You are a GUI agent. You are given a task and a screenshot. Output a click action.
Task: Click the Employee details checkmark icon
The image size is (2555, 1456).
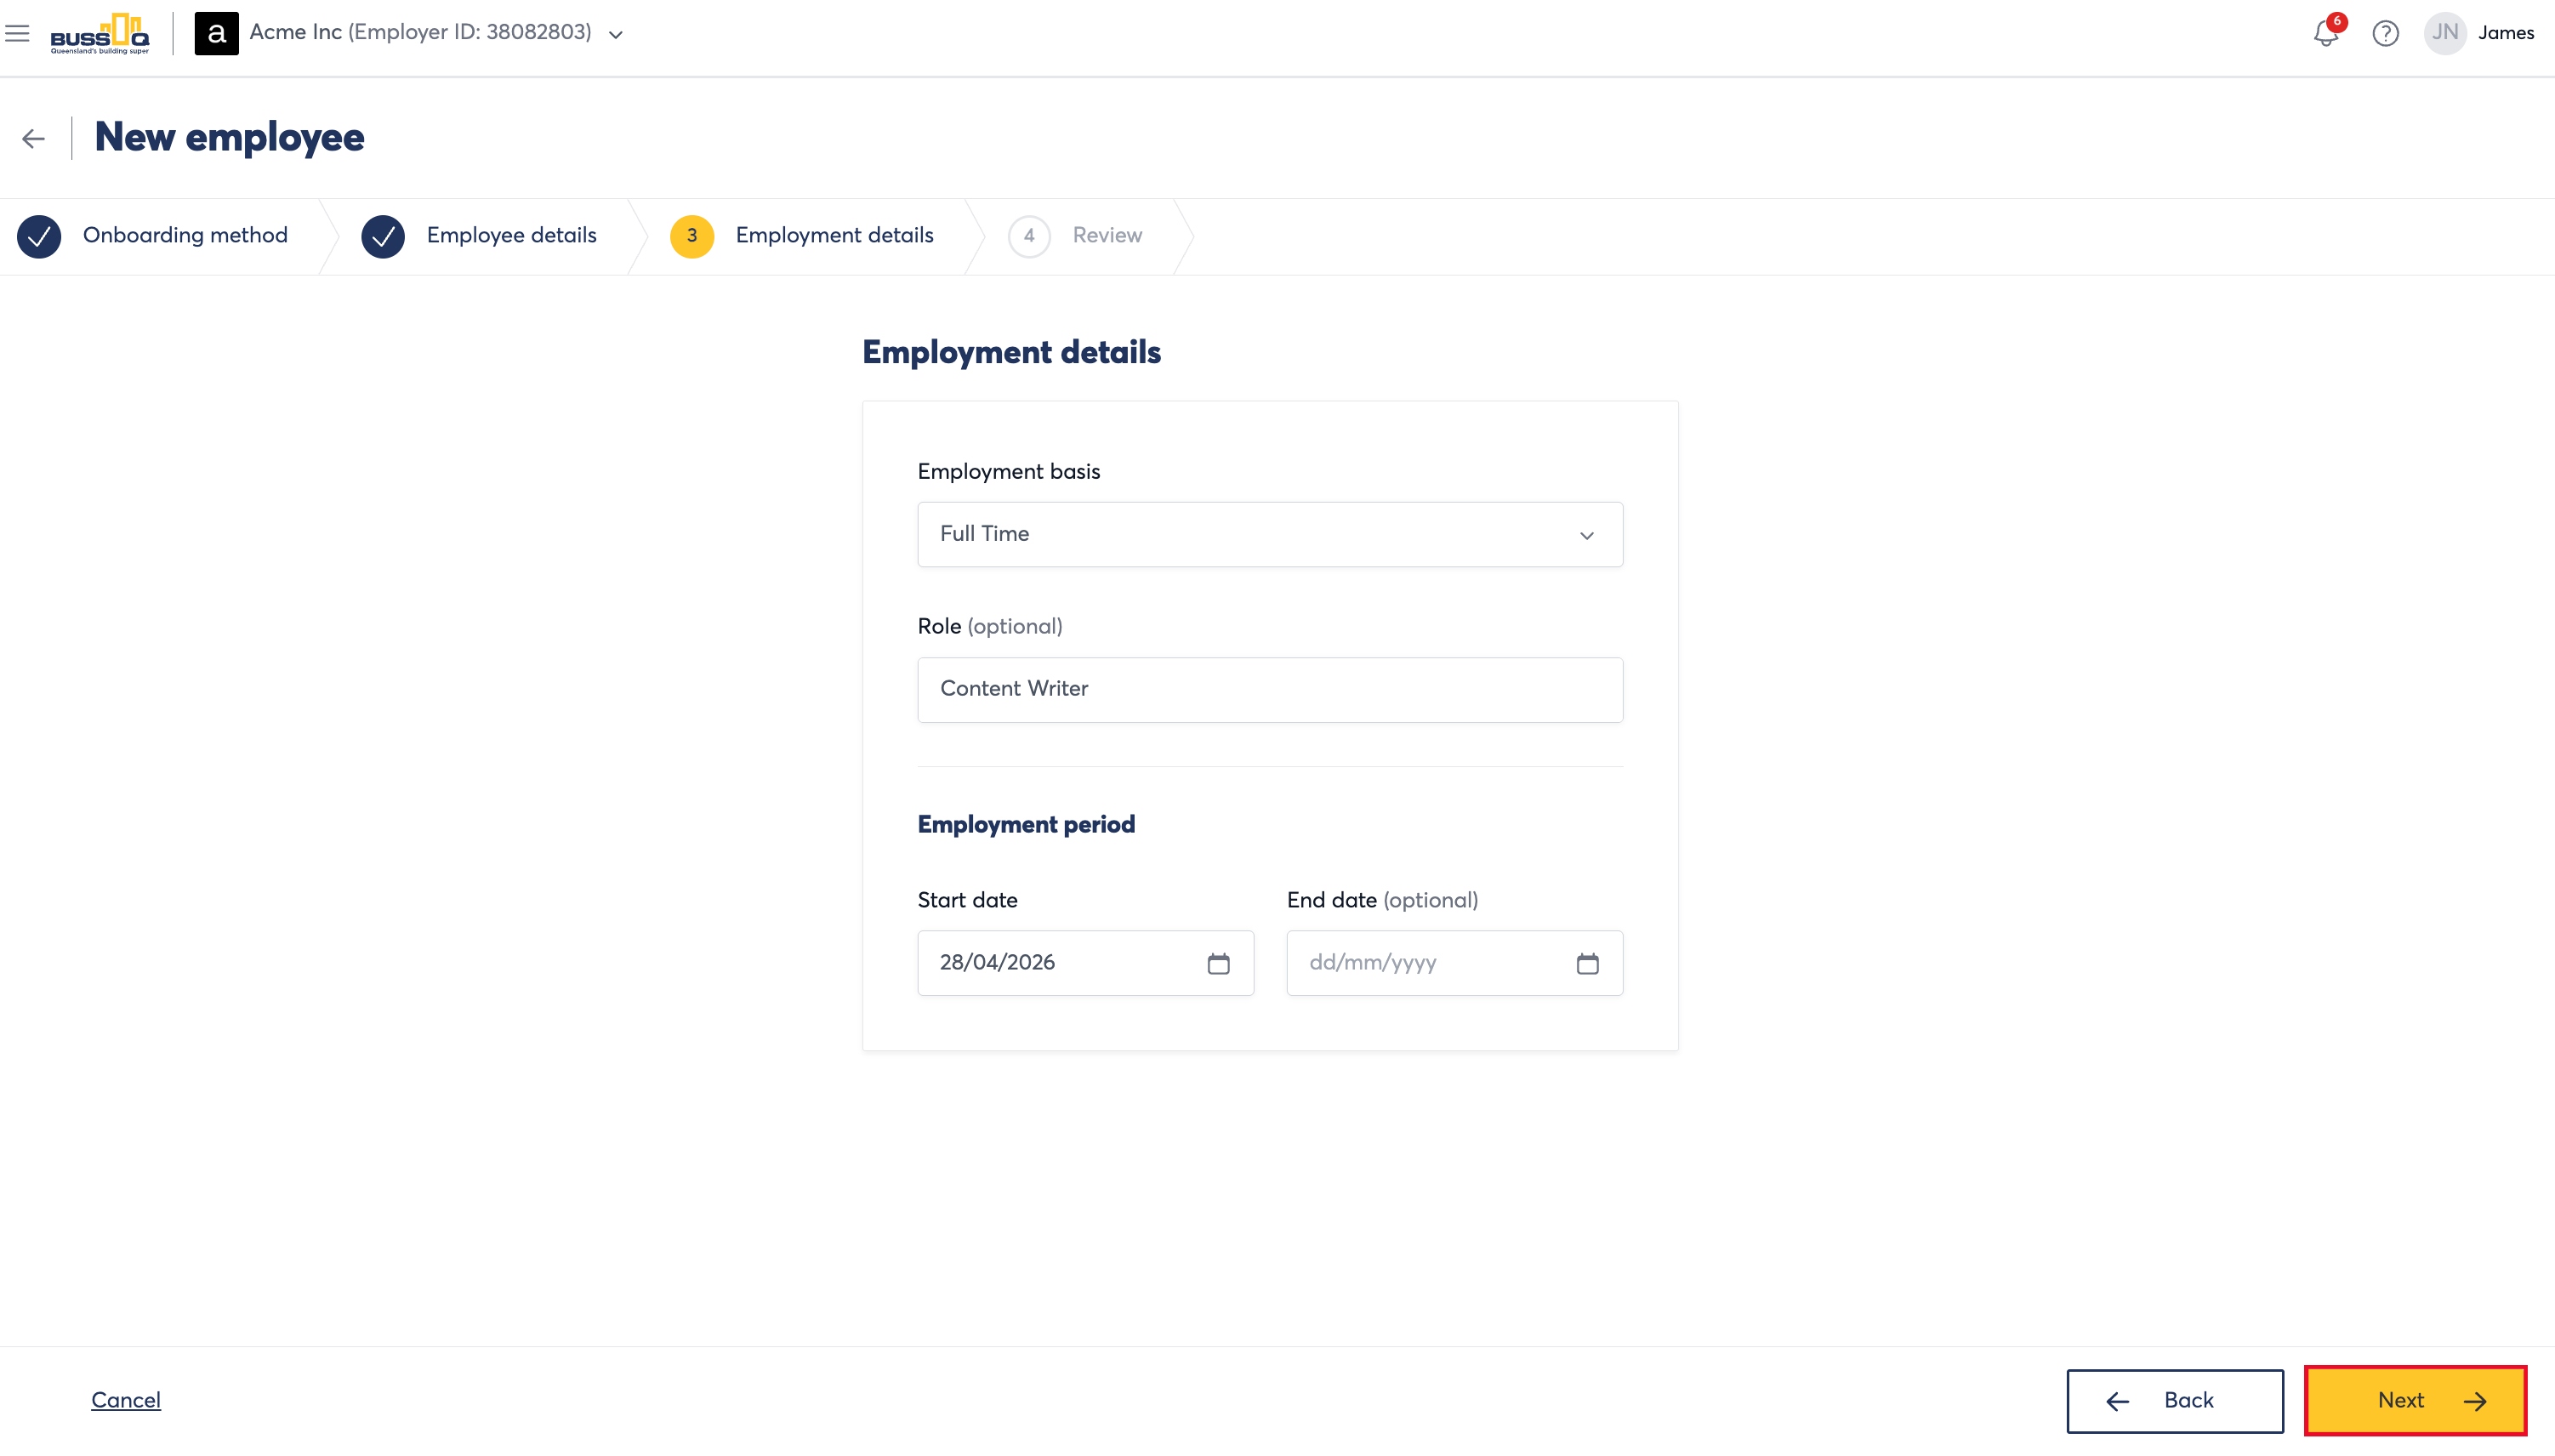383,236
